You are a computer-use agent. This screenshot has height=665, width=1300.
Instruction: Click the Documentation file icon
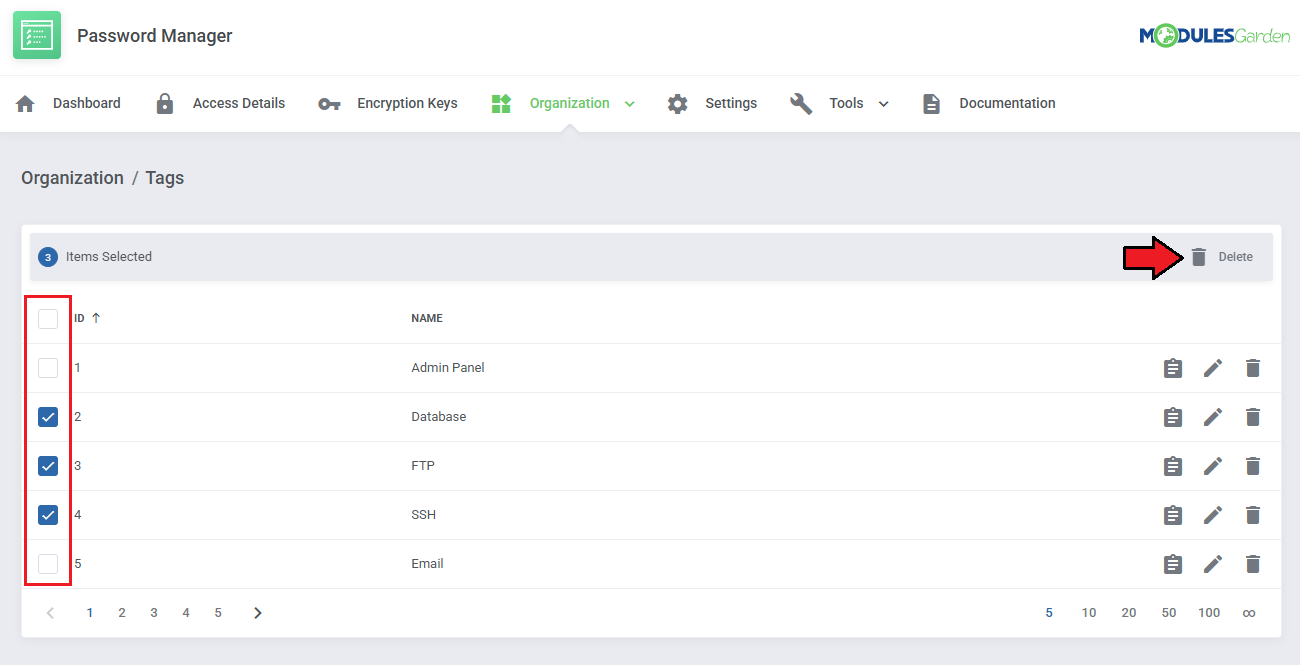tap(931, 103)
